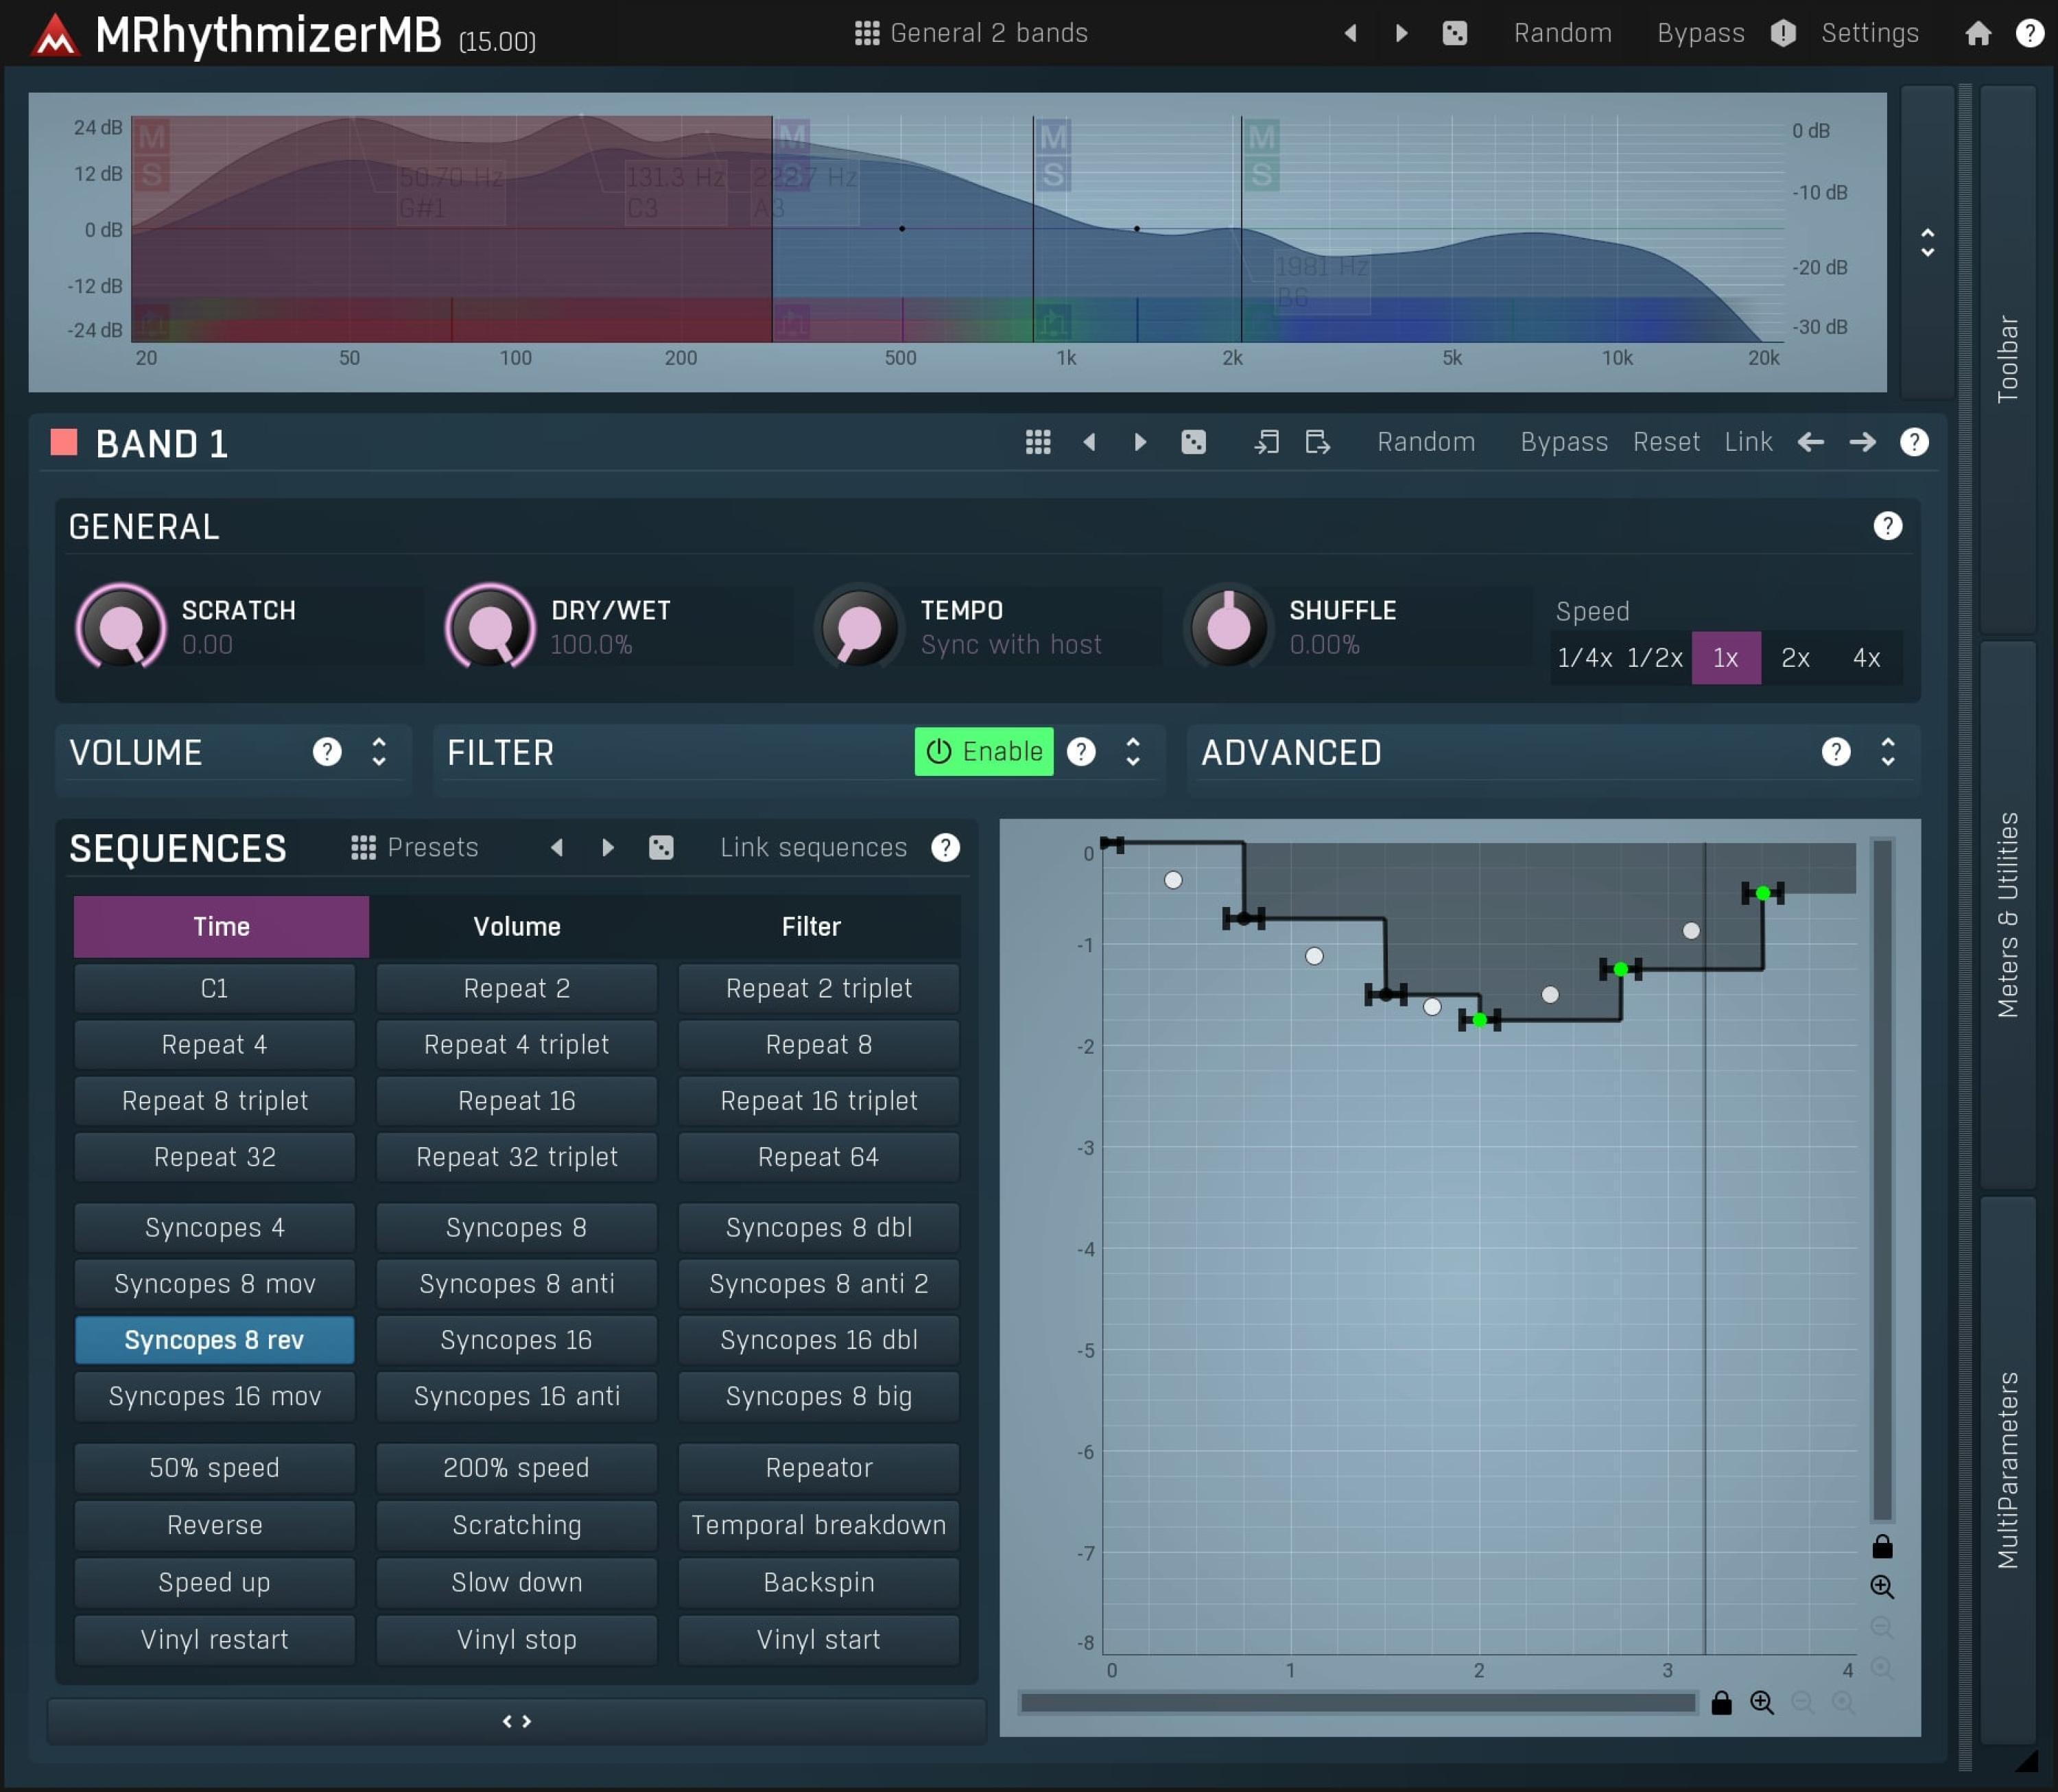Open Band 1 preset grid icon
Viewport: 2058px width, 1792px height.
(1038, 442)
